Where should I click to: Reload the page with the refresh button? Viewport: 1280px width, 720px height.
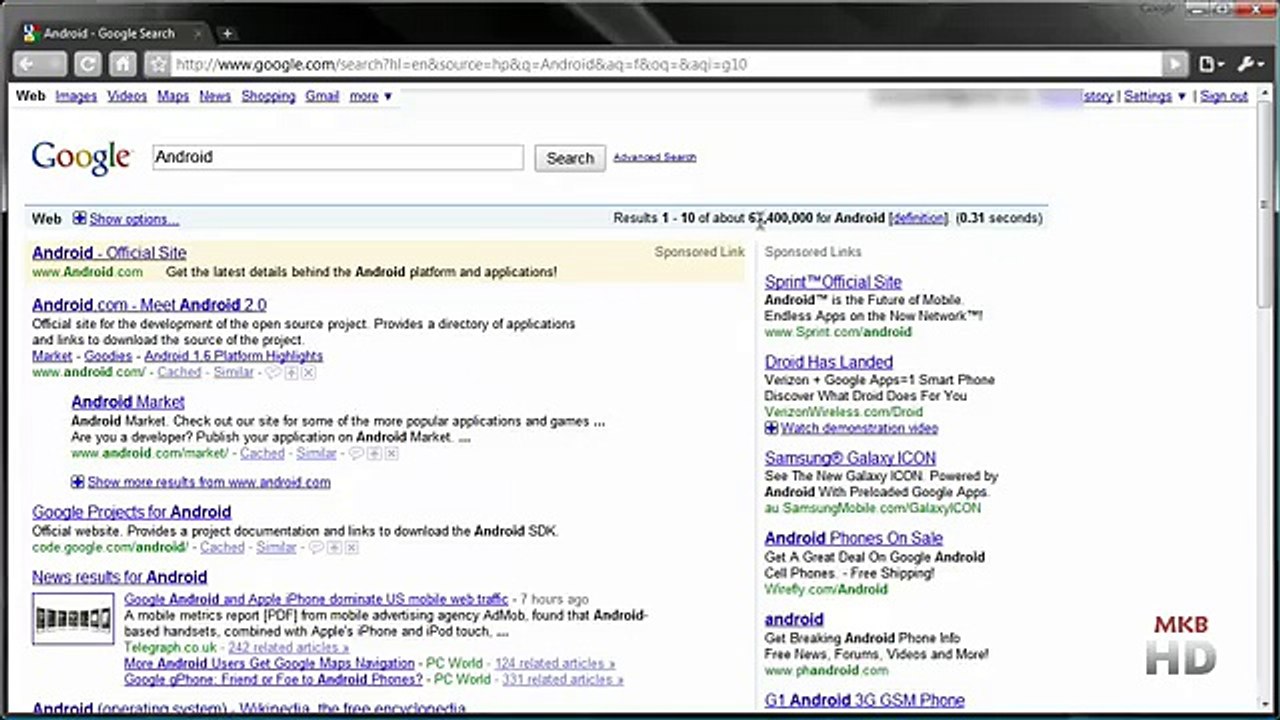pos(88,64)
